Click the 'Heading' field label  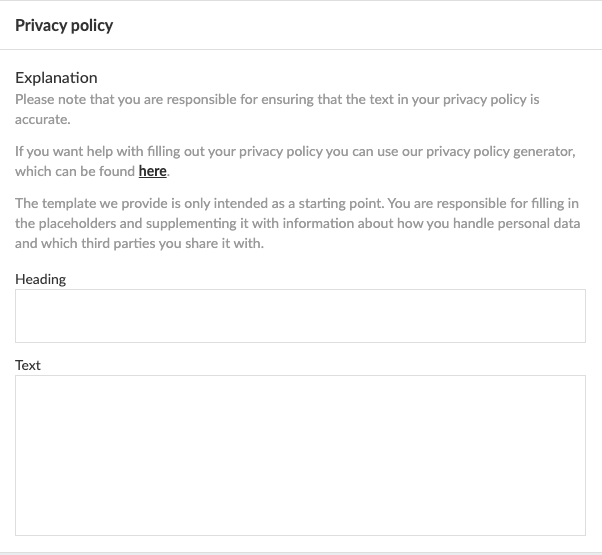click(x=41, y=279)
